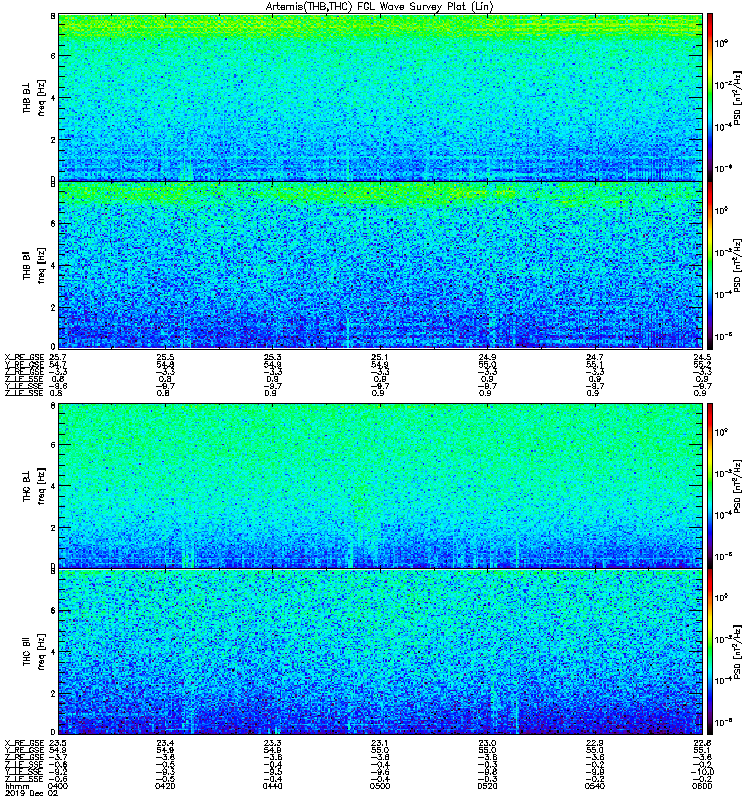The height and width of the screenshot is (800, 750).
Task: Click the '10⁻⁴' tick on THC B∥ color bar
Action: tap(723, 680)
